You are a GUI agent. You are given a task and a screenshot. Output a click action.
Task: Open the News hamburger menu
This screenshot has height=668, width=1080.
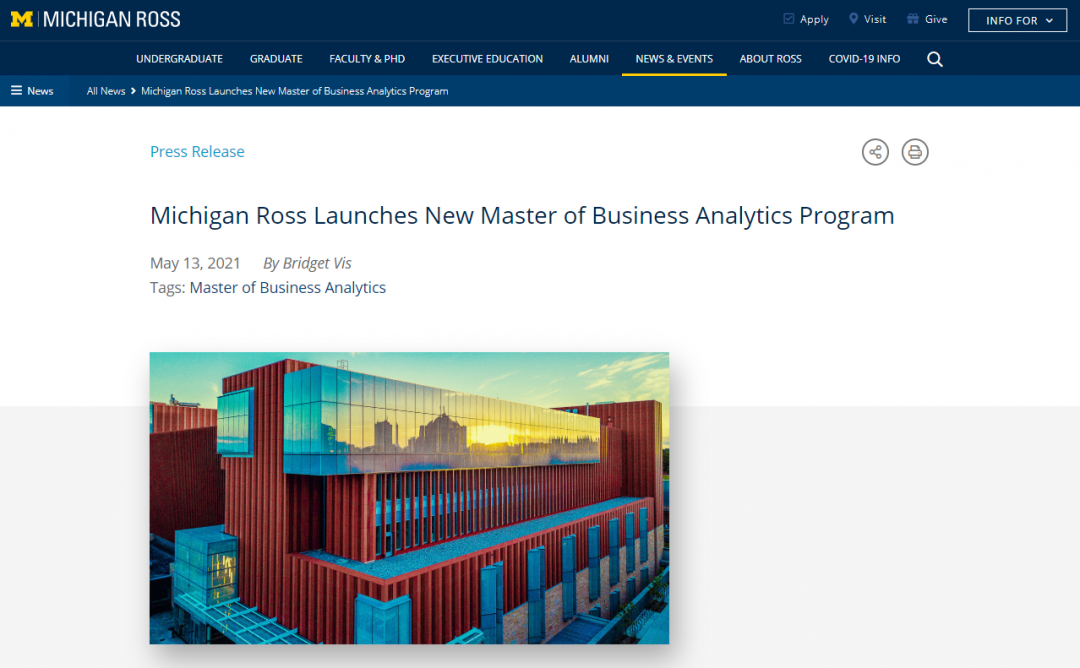tap(32, 91)
